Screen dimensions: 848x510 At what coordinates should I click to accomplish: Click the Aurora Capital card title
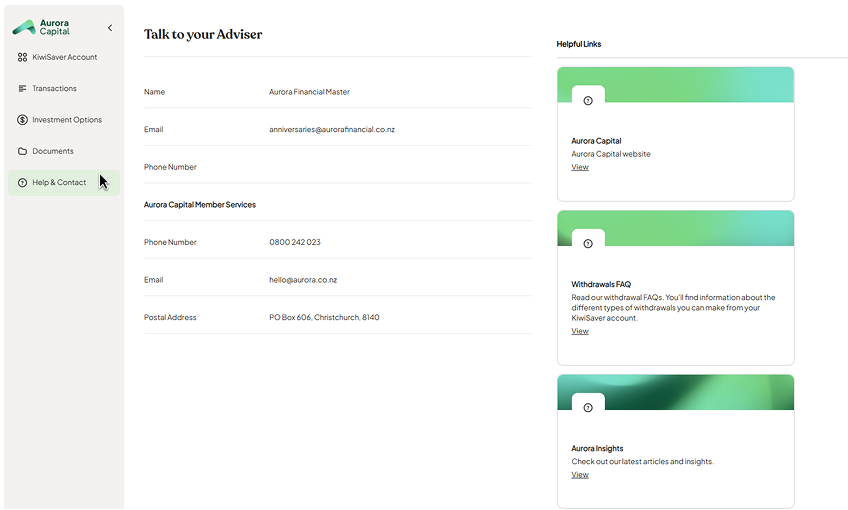pos(596,141)
